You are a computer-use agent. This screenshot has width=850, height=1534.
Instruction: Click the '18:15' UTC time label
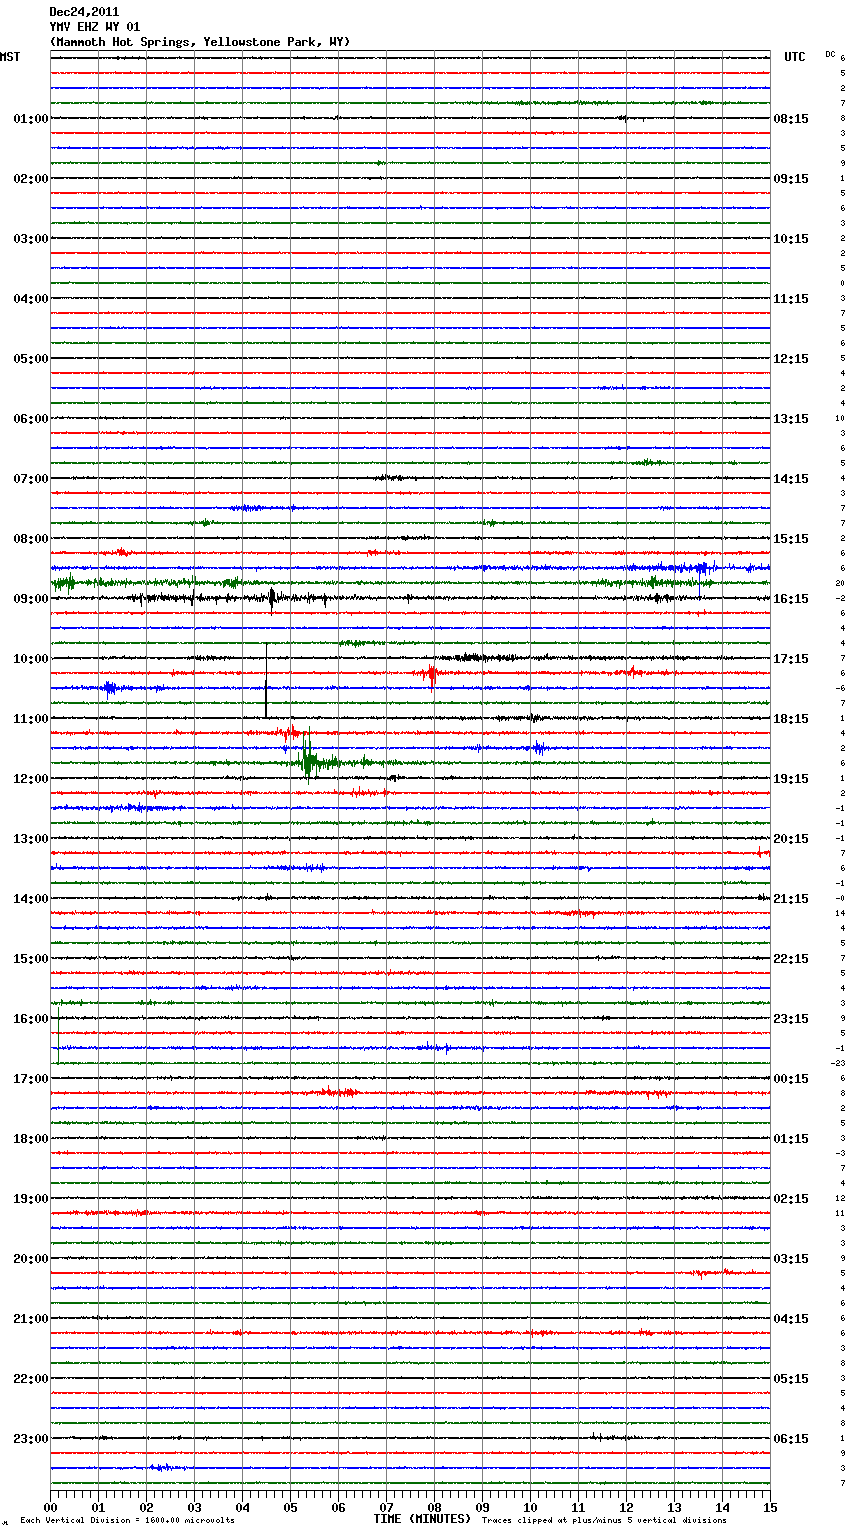tap(791, 719)
